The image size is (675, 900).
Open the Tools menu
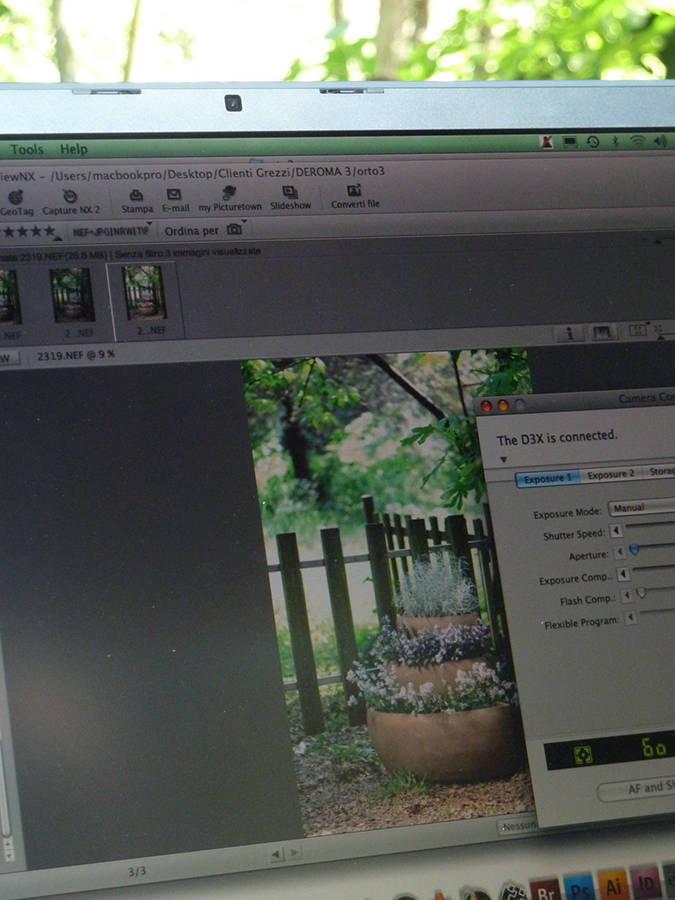(27, 150)
